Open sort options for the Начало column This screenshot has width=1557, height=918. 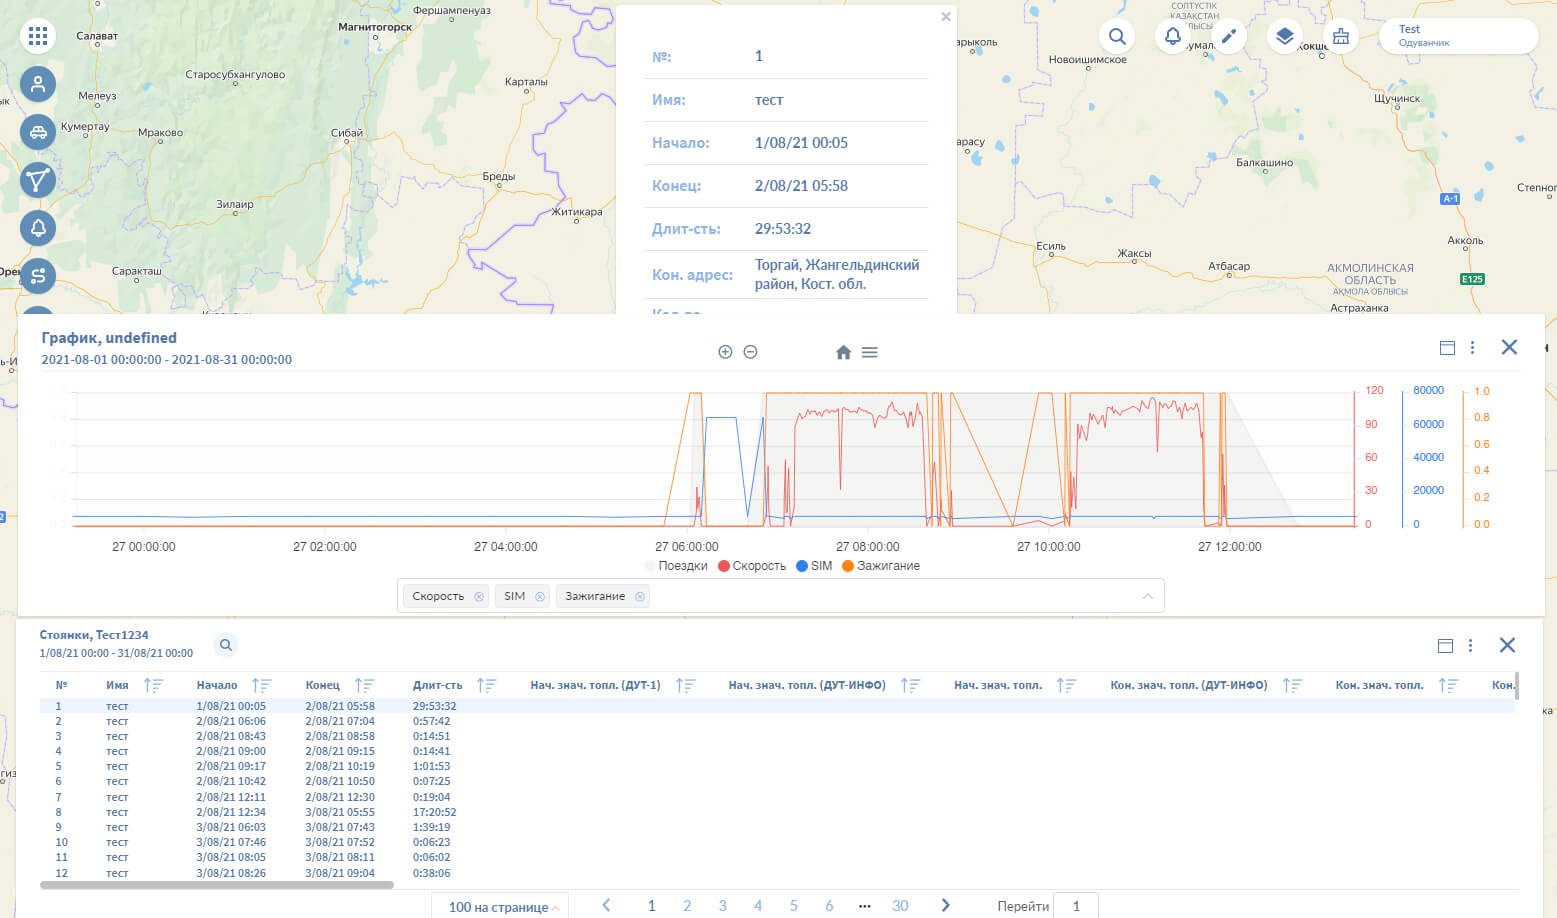(262, 685)
